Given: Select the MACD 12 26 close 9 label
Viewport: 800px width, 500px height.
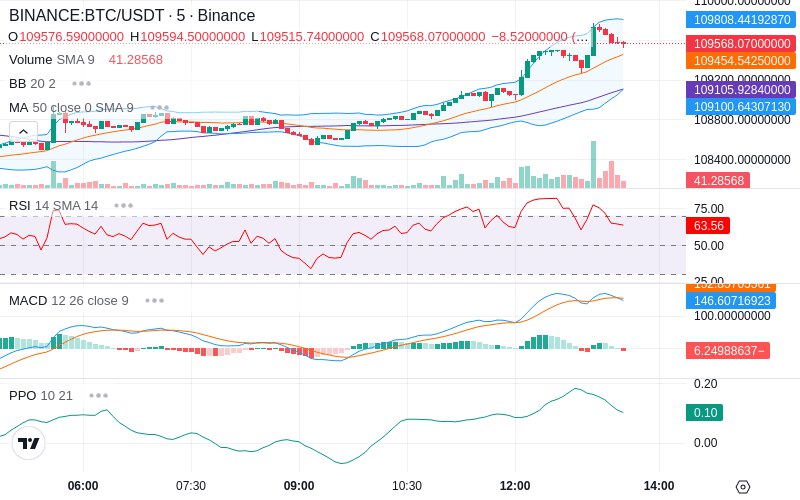Looking at the screenshot, I should click(68, 301).
